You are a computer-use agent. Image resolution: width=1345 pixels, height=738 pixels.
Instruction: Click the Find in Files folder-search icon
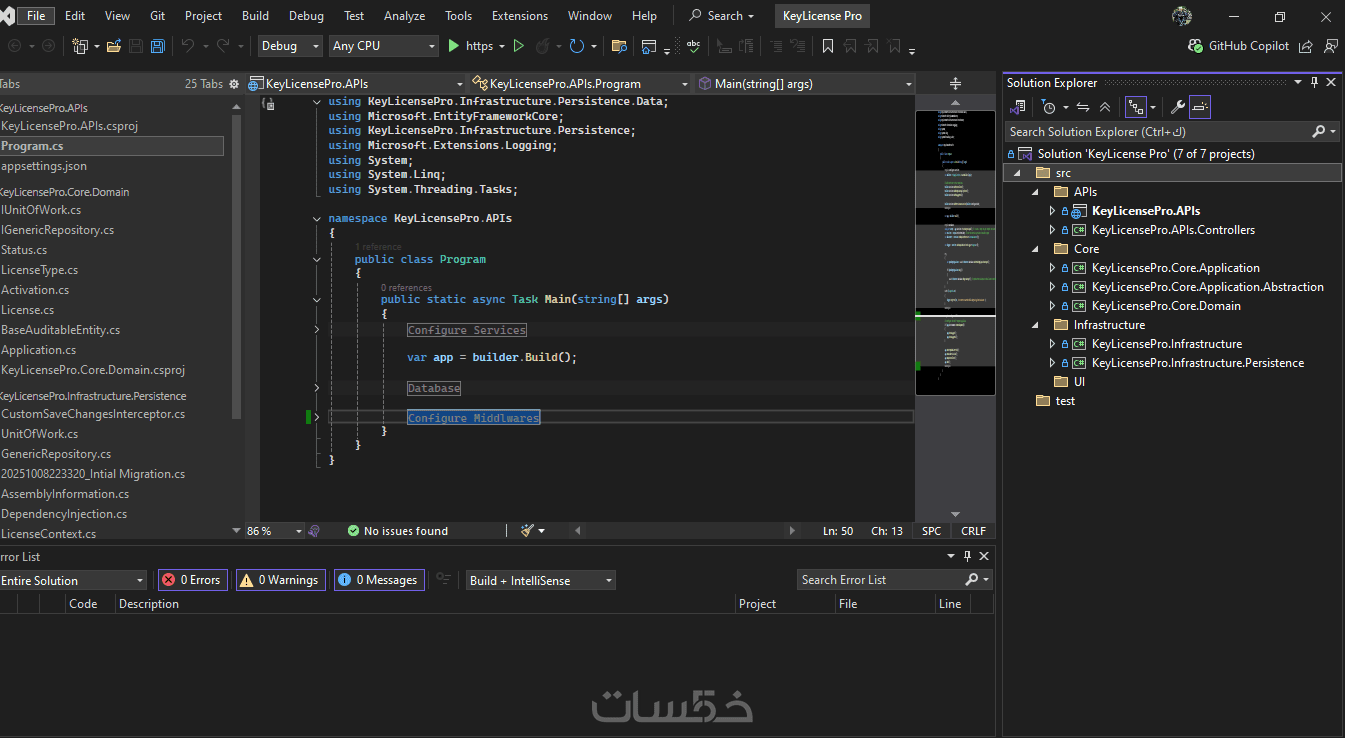619,46
